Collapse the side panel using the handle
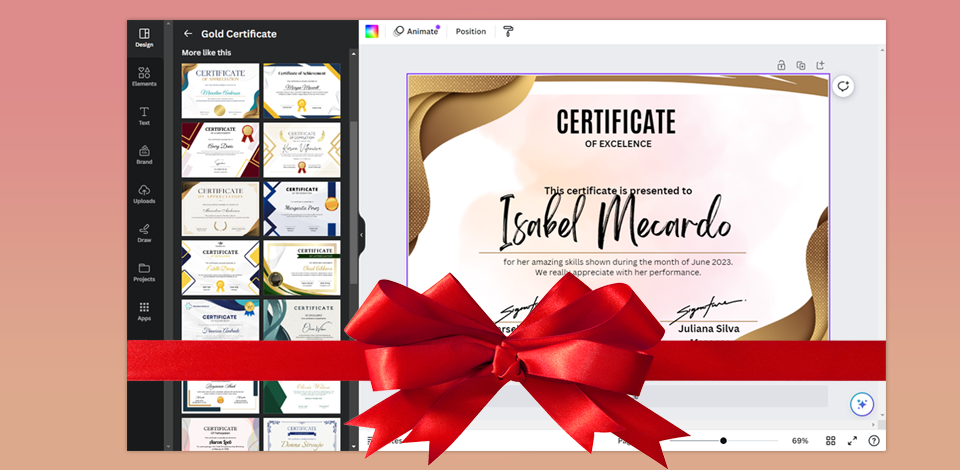Screen dimensions: 960x470 [x=361, y=235]
